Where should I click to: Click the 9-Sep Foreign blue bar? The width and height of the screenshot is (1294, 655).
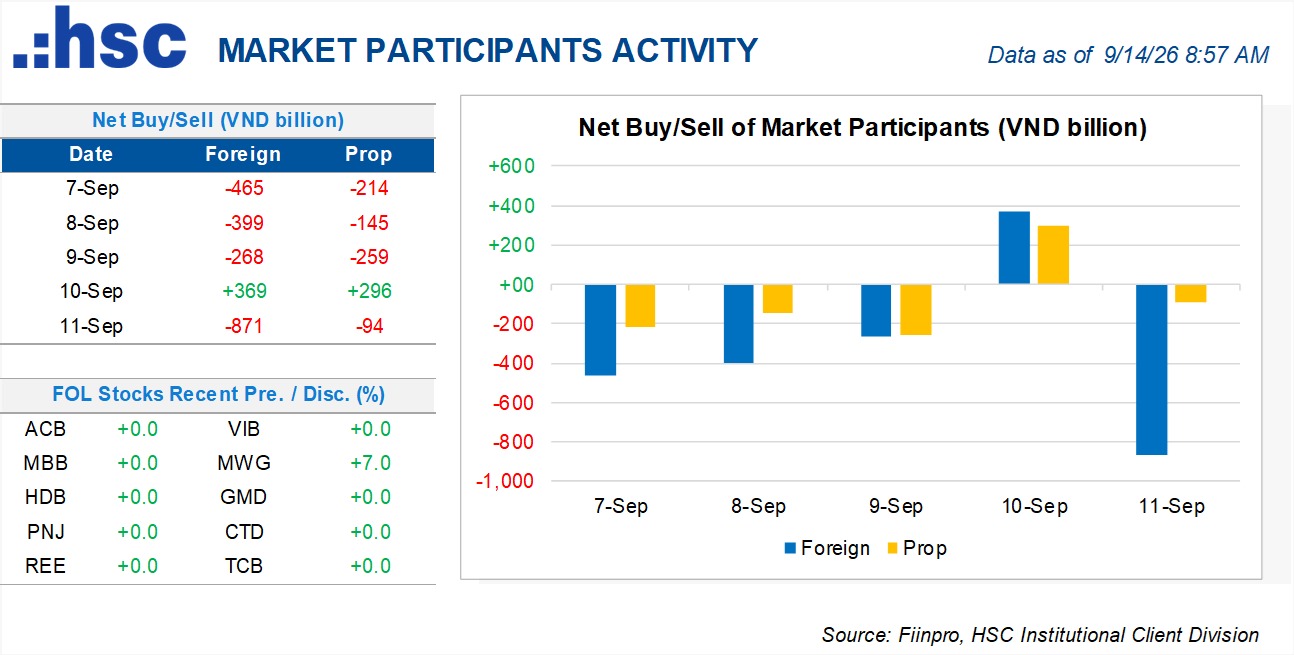pos(875,311)
